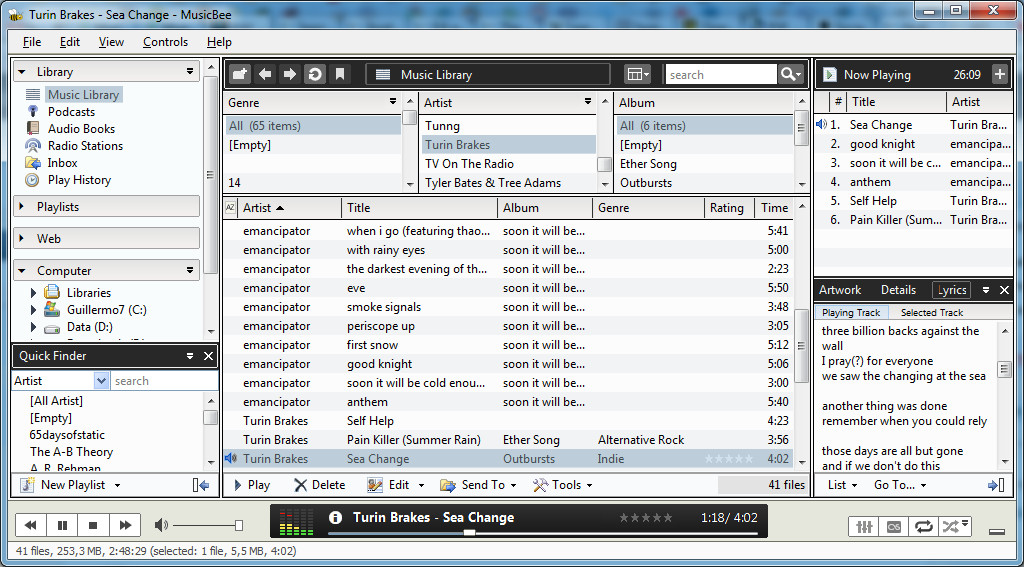Open the Quick Finder Artist dropdown

[x=101, y=381]
